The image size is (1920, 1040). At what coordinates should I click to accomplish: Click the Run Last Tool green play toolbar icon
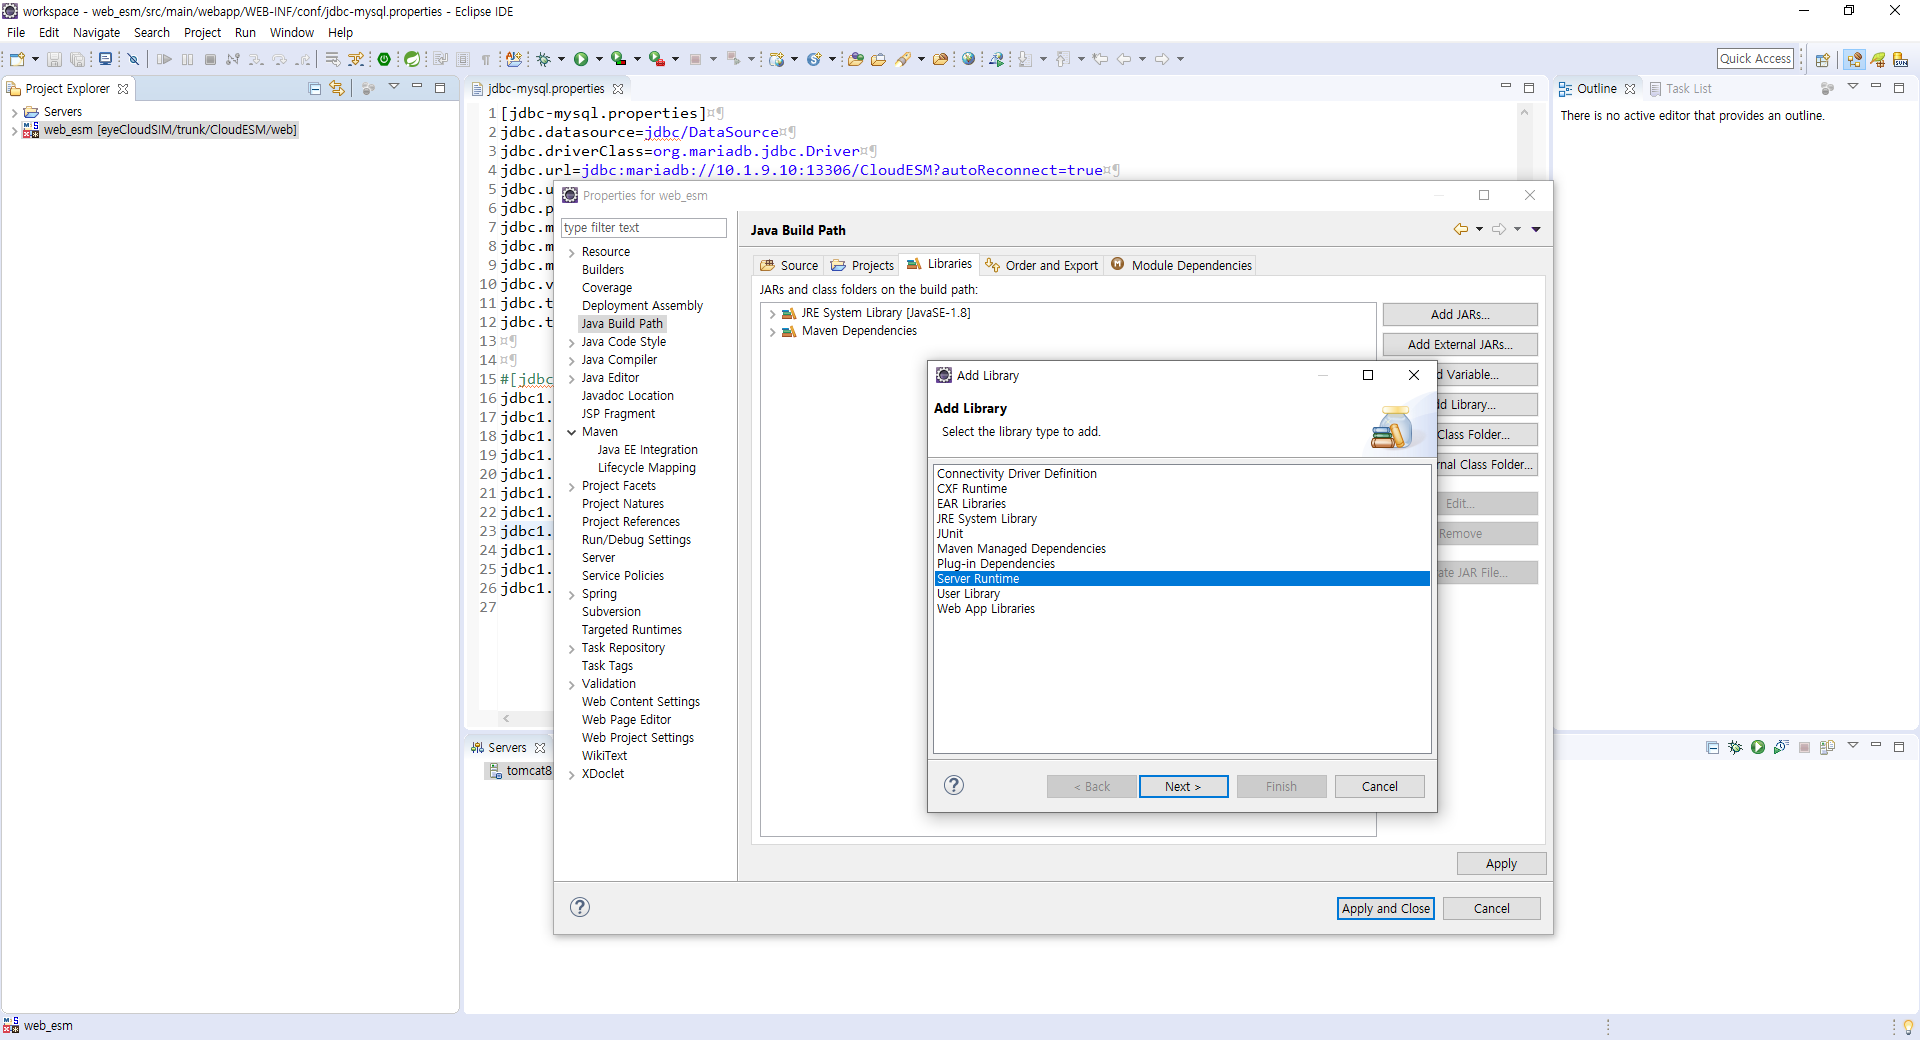click(656, 59)
